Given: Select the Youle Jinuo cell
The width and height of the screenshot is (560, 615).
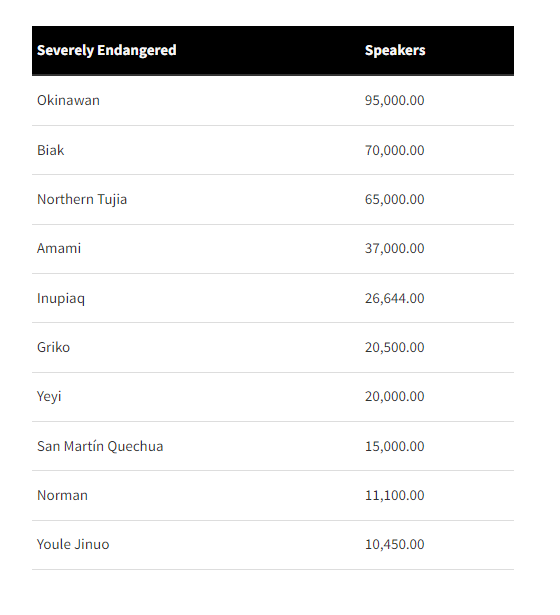Looking at the screenshot, I should (x=73, y=544).
